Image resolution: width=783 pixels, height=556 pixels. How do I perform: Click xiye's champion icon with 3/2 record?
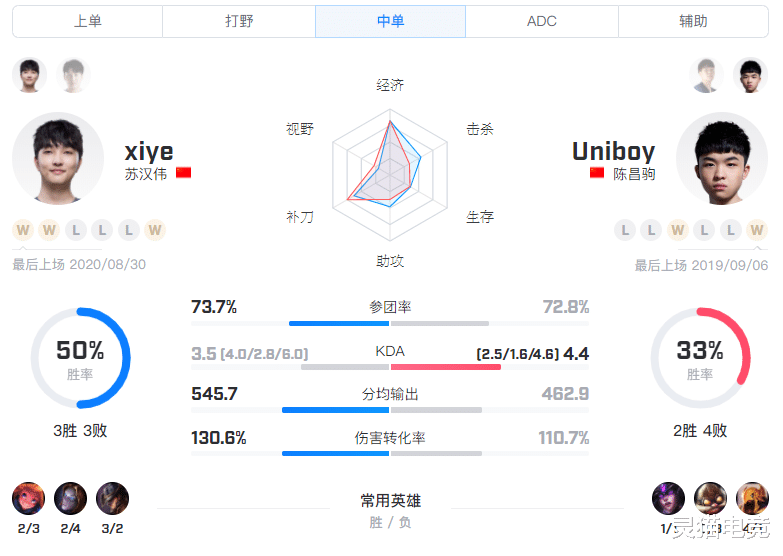click(112, 498)
